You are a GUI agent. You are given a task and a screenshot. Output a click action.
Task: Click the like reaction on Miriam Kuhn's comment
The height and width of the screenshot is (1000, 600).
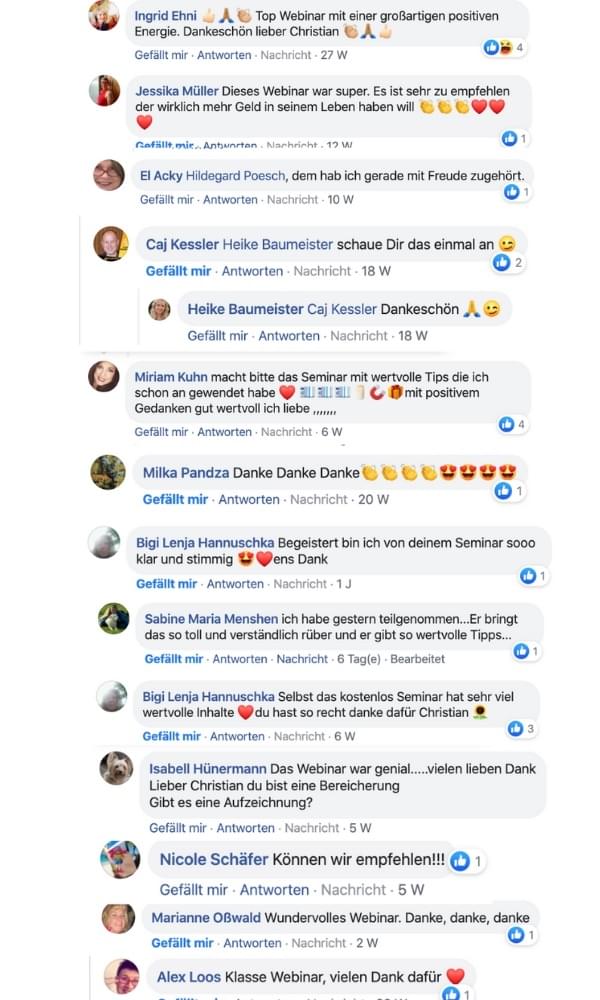pos(506,424)
